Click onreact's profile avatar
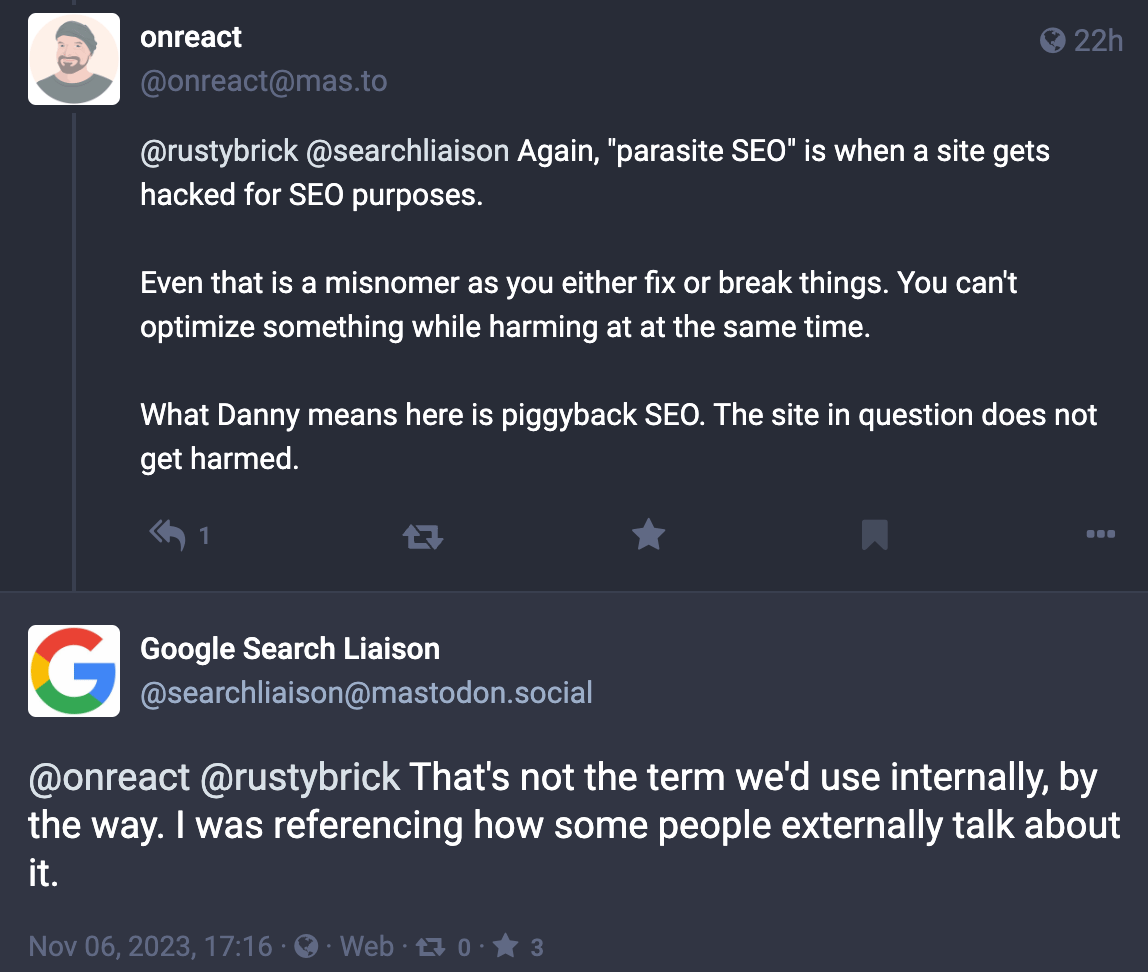Screen dimensions: 1148x972 coord(74,59)
